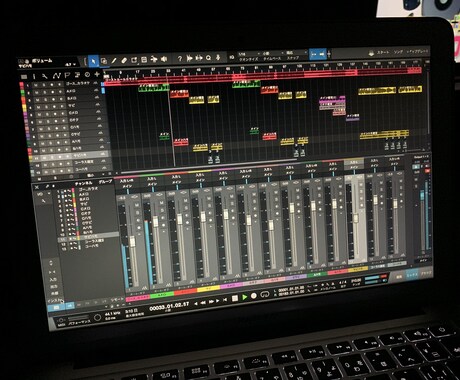Image resolution: width=460 pixels, height=380 pixels.
Task: Click the green play button
Action: click(x=245, y=297)
